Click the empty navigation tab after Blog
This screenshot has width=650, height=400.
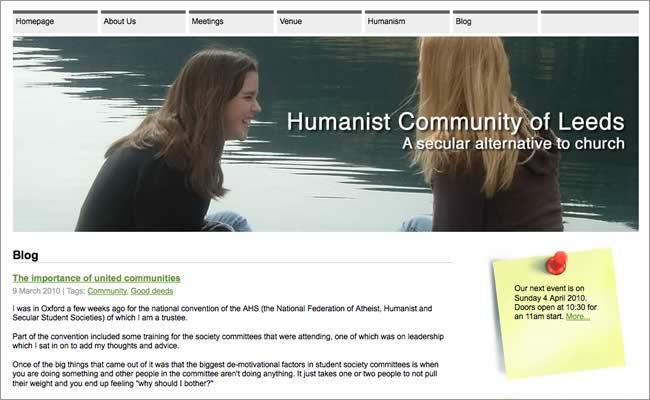589,21
